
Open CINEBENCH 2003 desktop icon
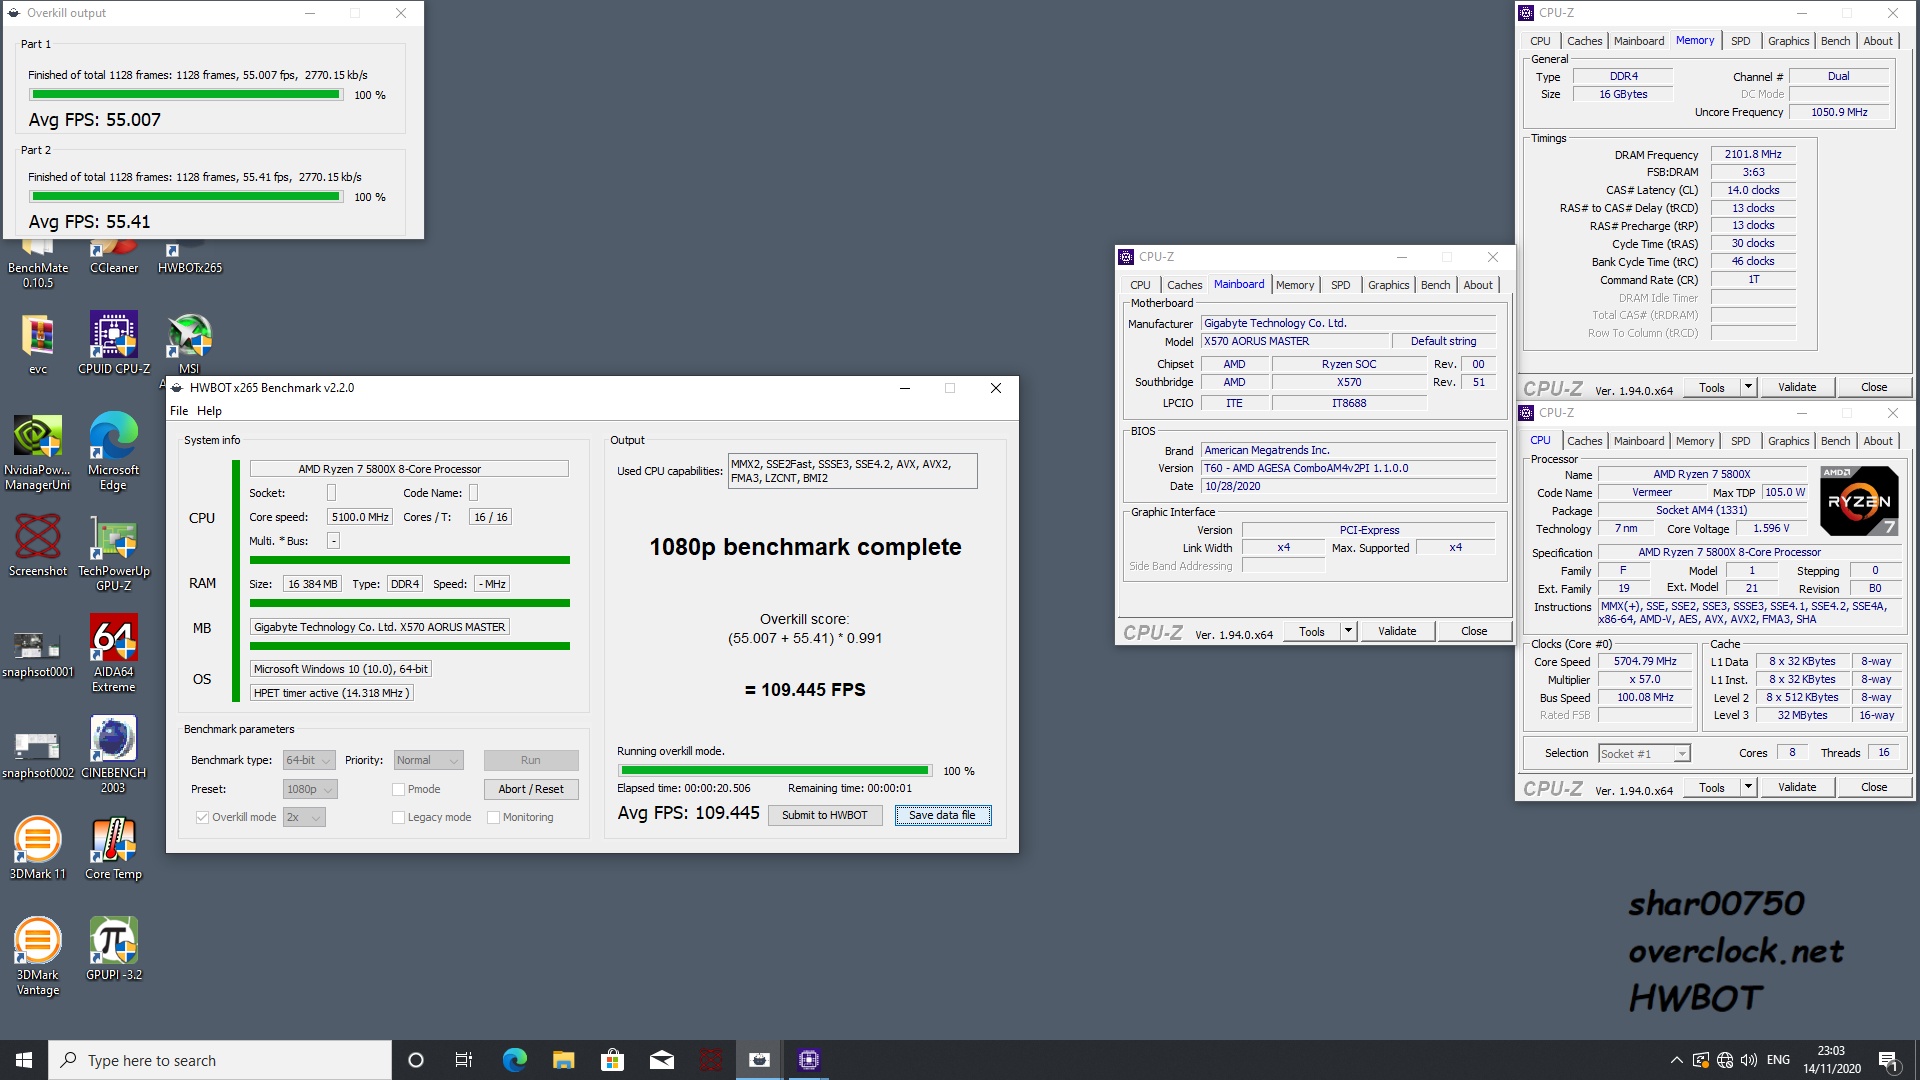tap(114, 755)
